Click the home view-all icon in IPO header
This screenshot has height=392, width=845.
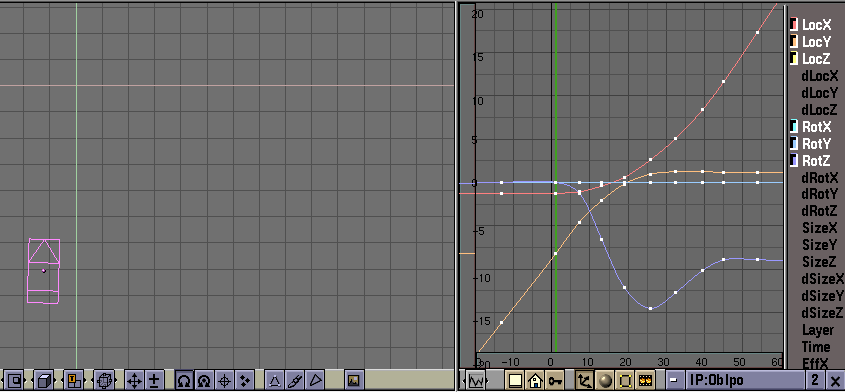point(535,381)
